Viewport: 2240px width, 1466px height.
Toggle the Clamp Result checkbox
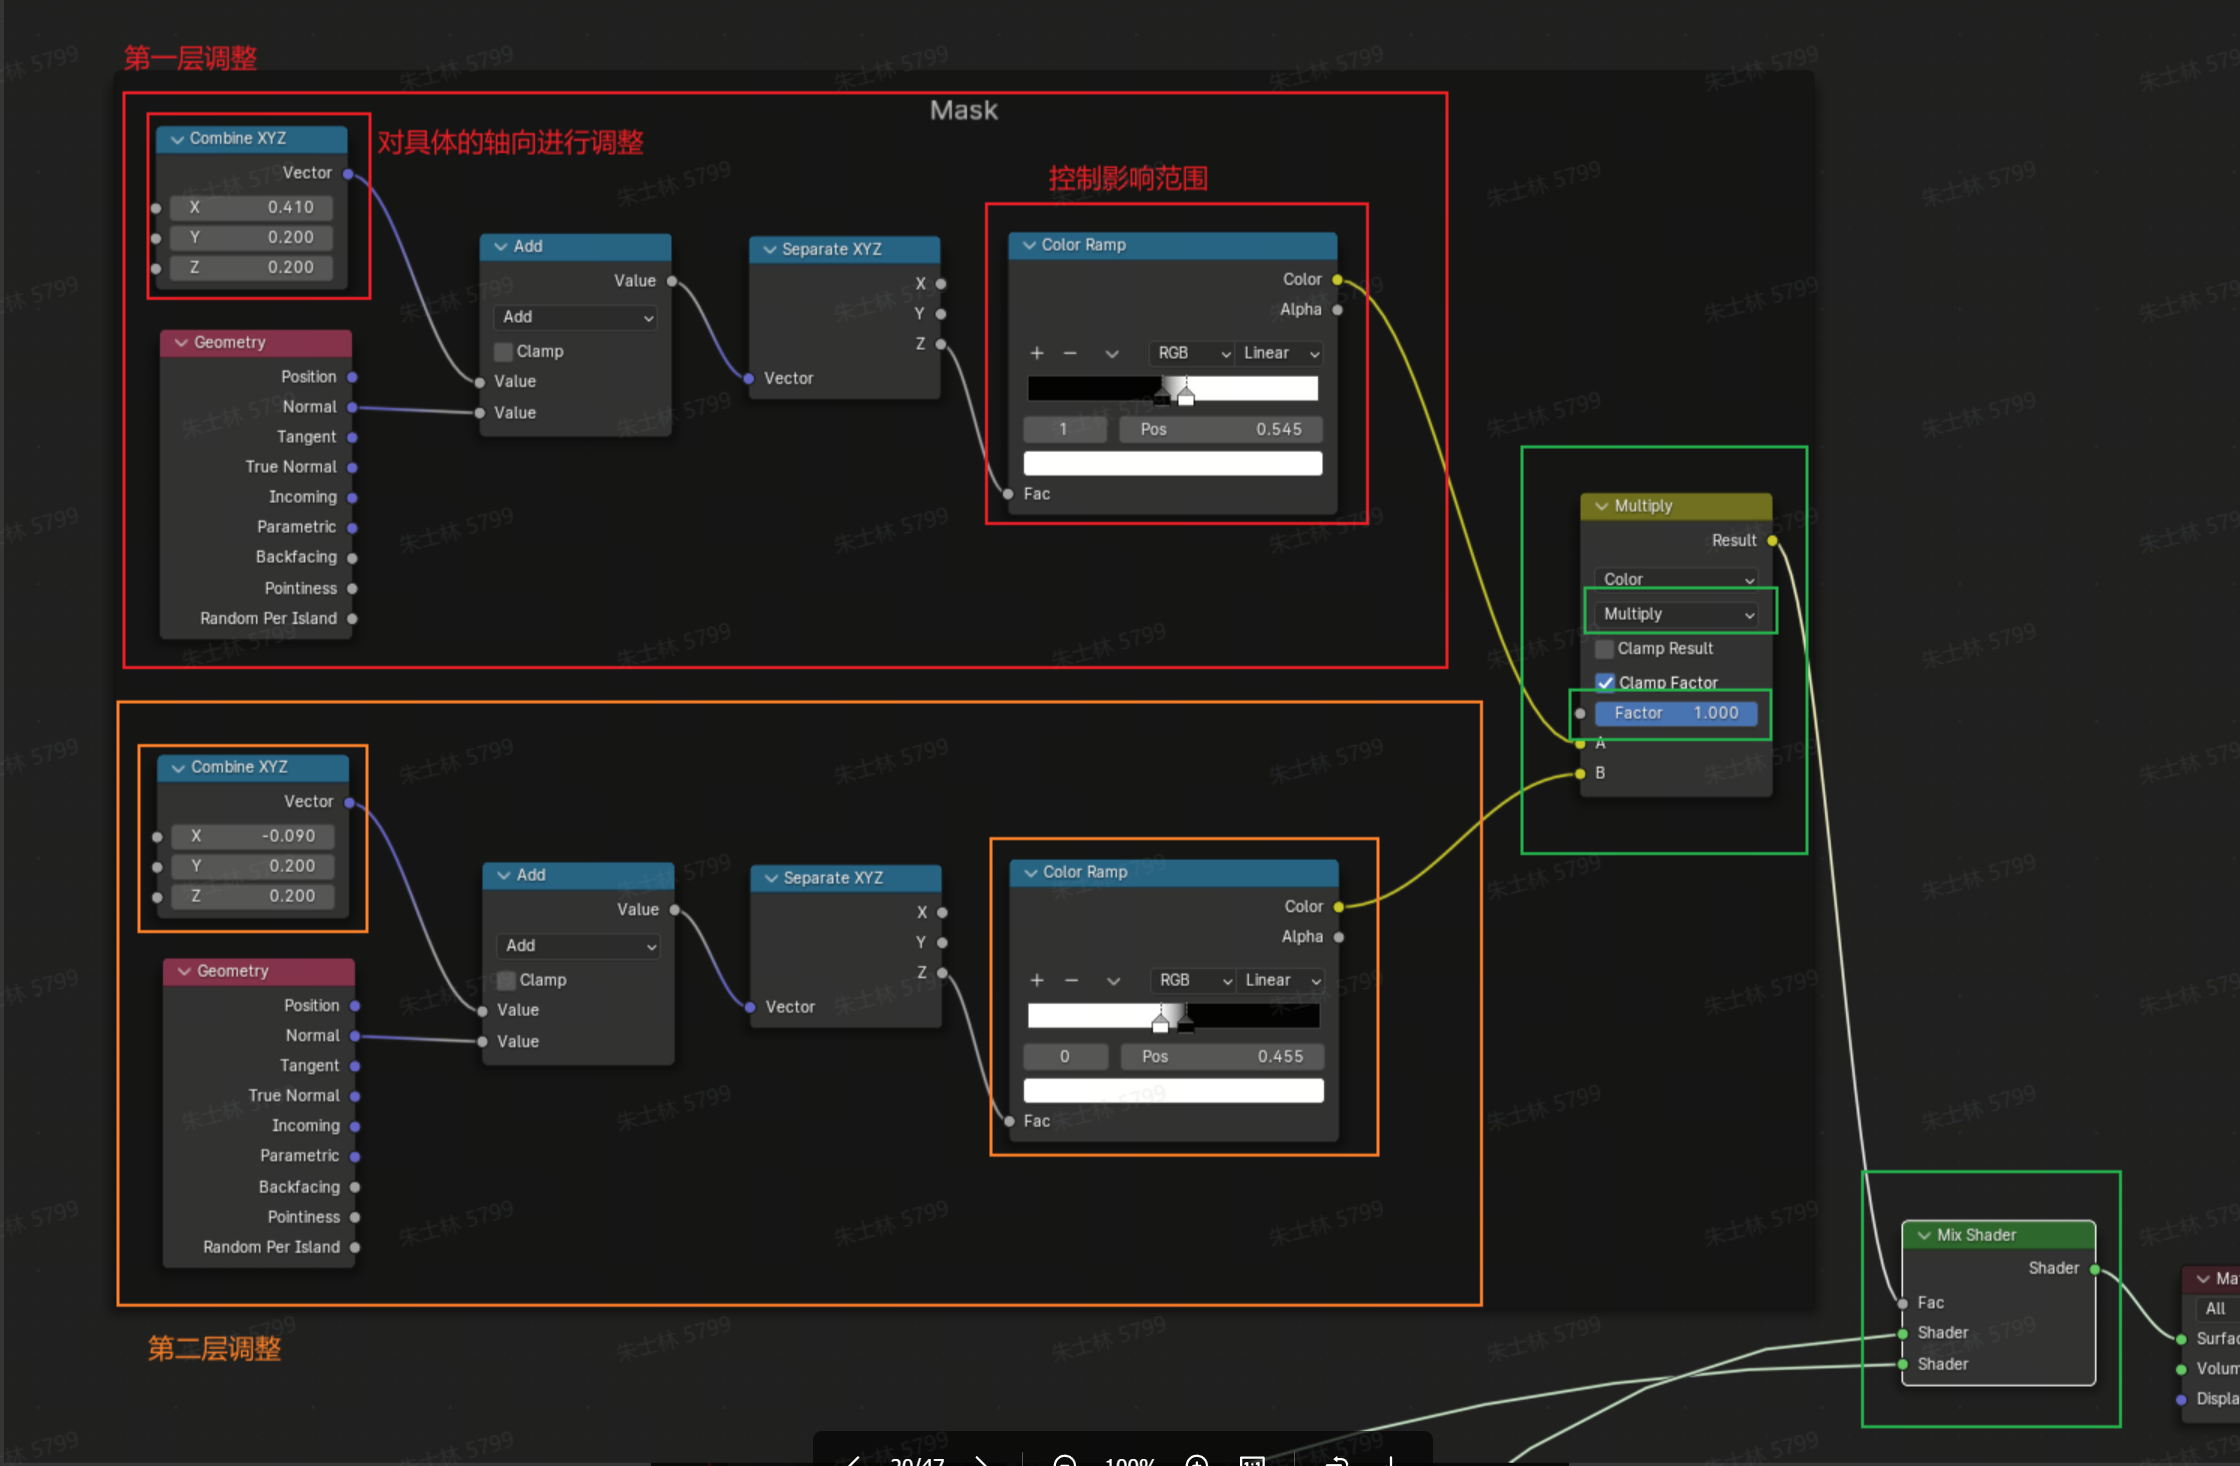tap(1605, 648)
